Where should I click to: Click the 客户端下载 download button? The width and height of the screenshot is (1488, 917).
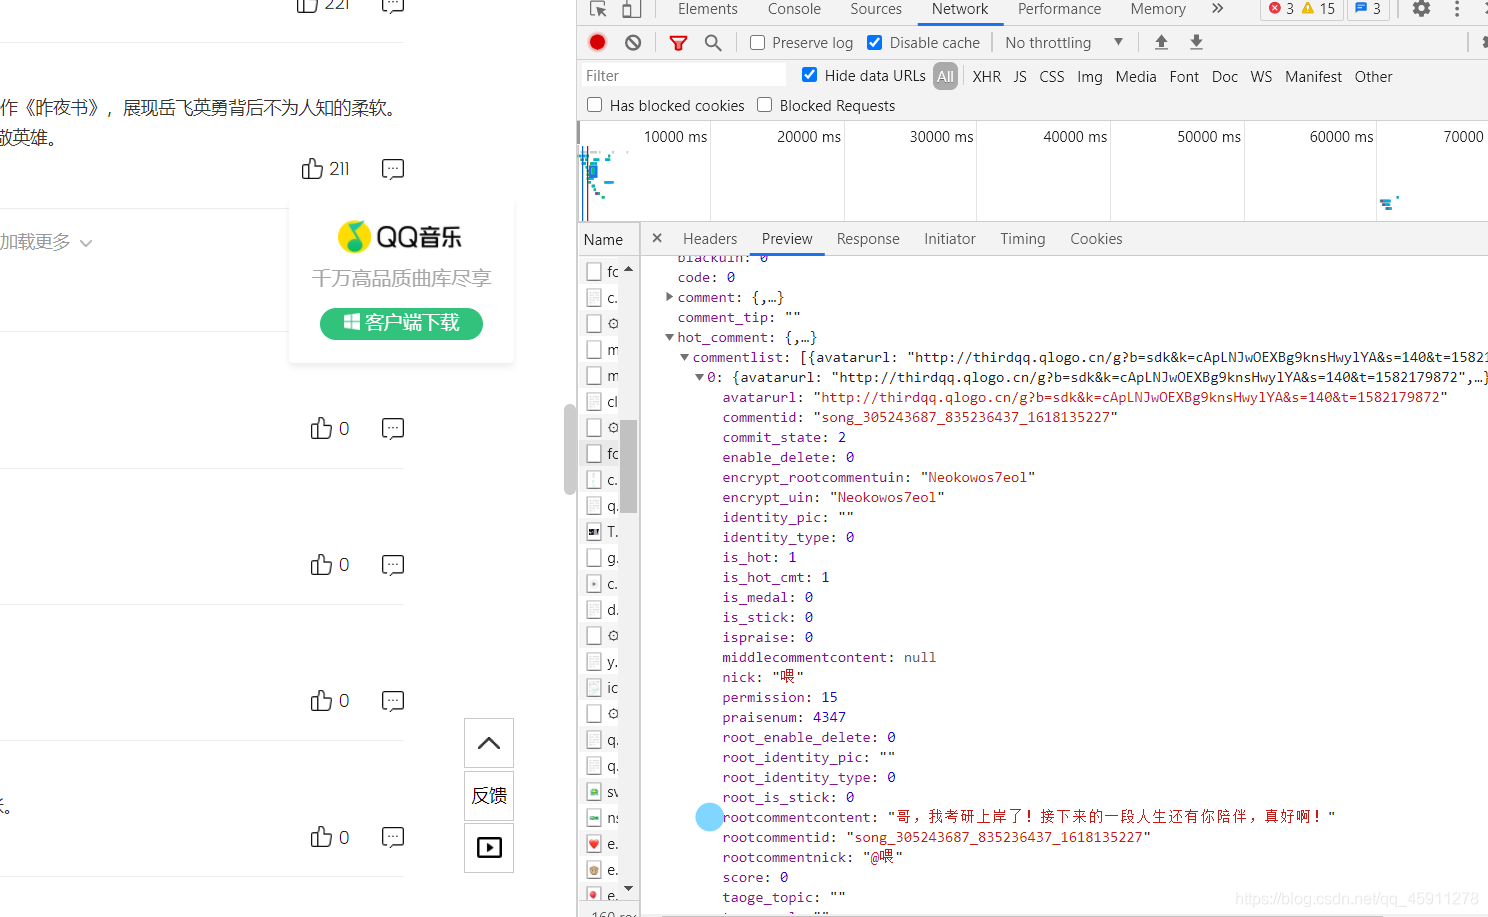[401, 323]
